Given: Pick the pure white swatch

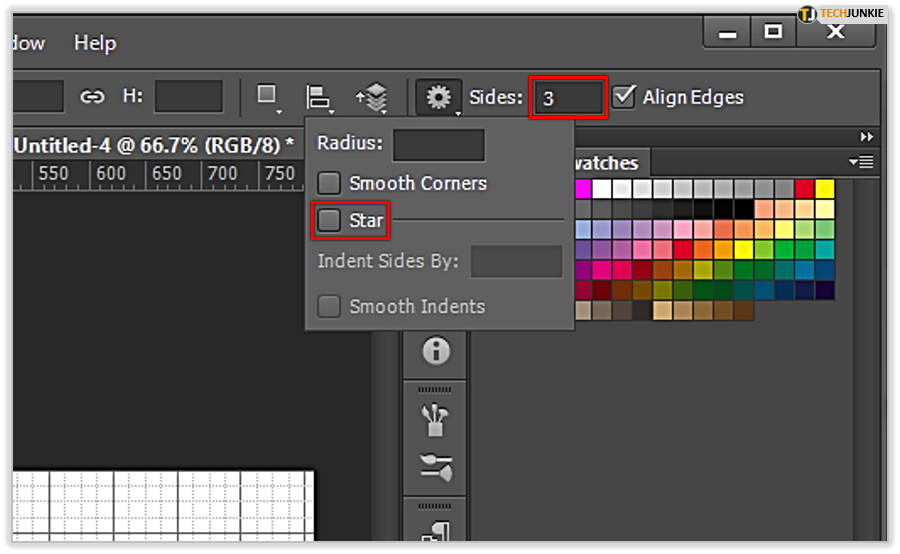Looking at the screenshot, I should tap(602, 188).
